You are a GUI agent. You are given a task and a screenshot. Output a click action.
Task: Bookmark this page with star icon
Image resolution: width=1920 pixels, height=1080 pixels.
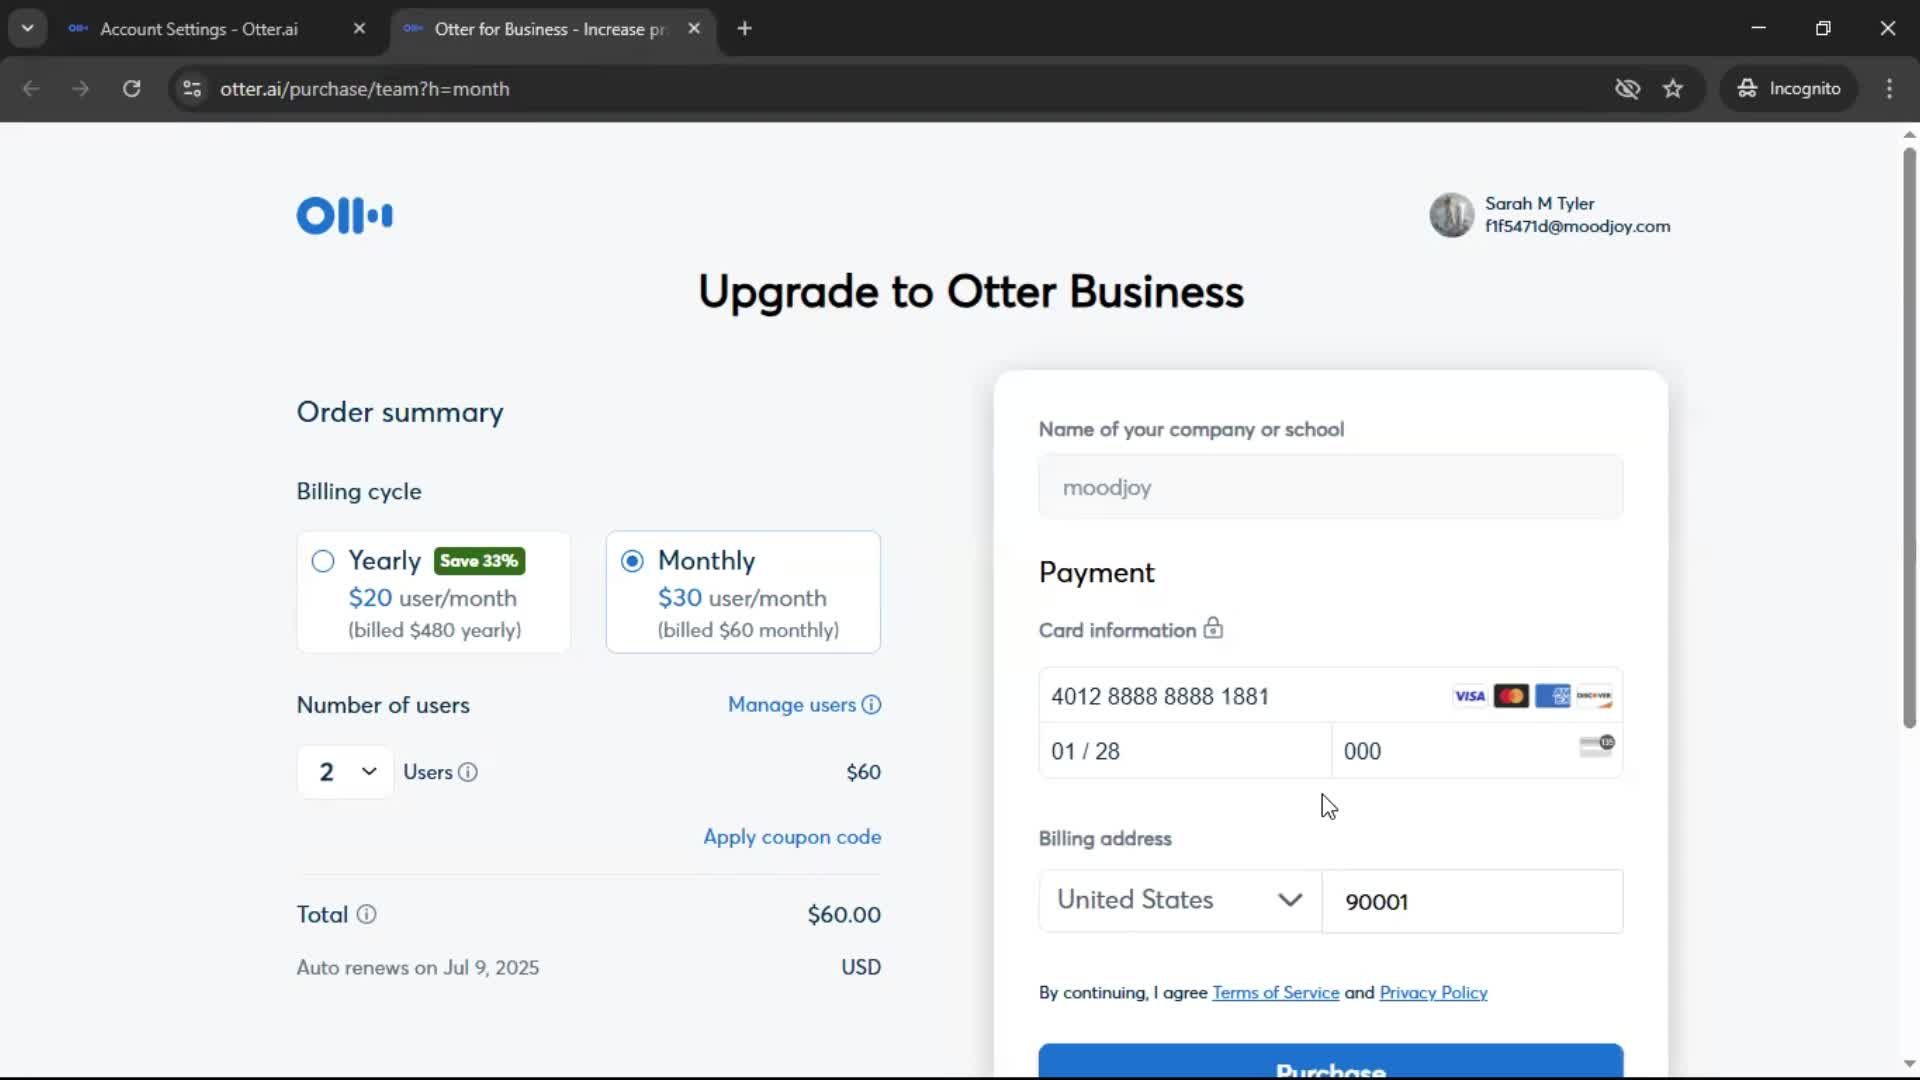click(1673, 89)
